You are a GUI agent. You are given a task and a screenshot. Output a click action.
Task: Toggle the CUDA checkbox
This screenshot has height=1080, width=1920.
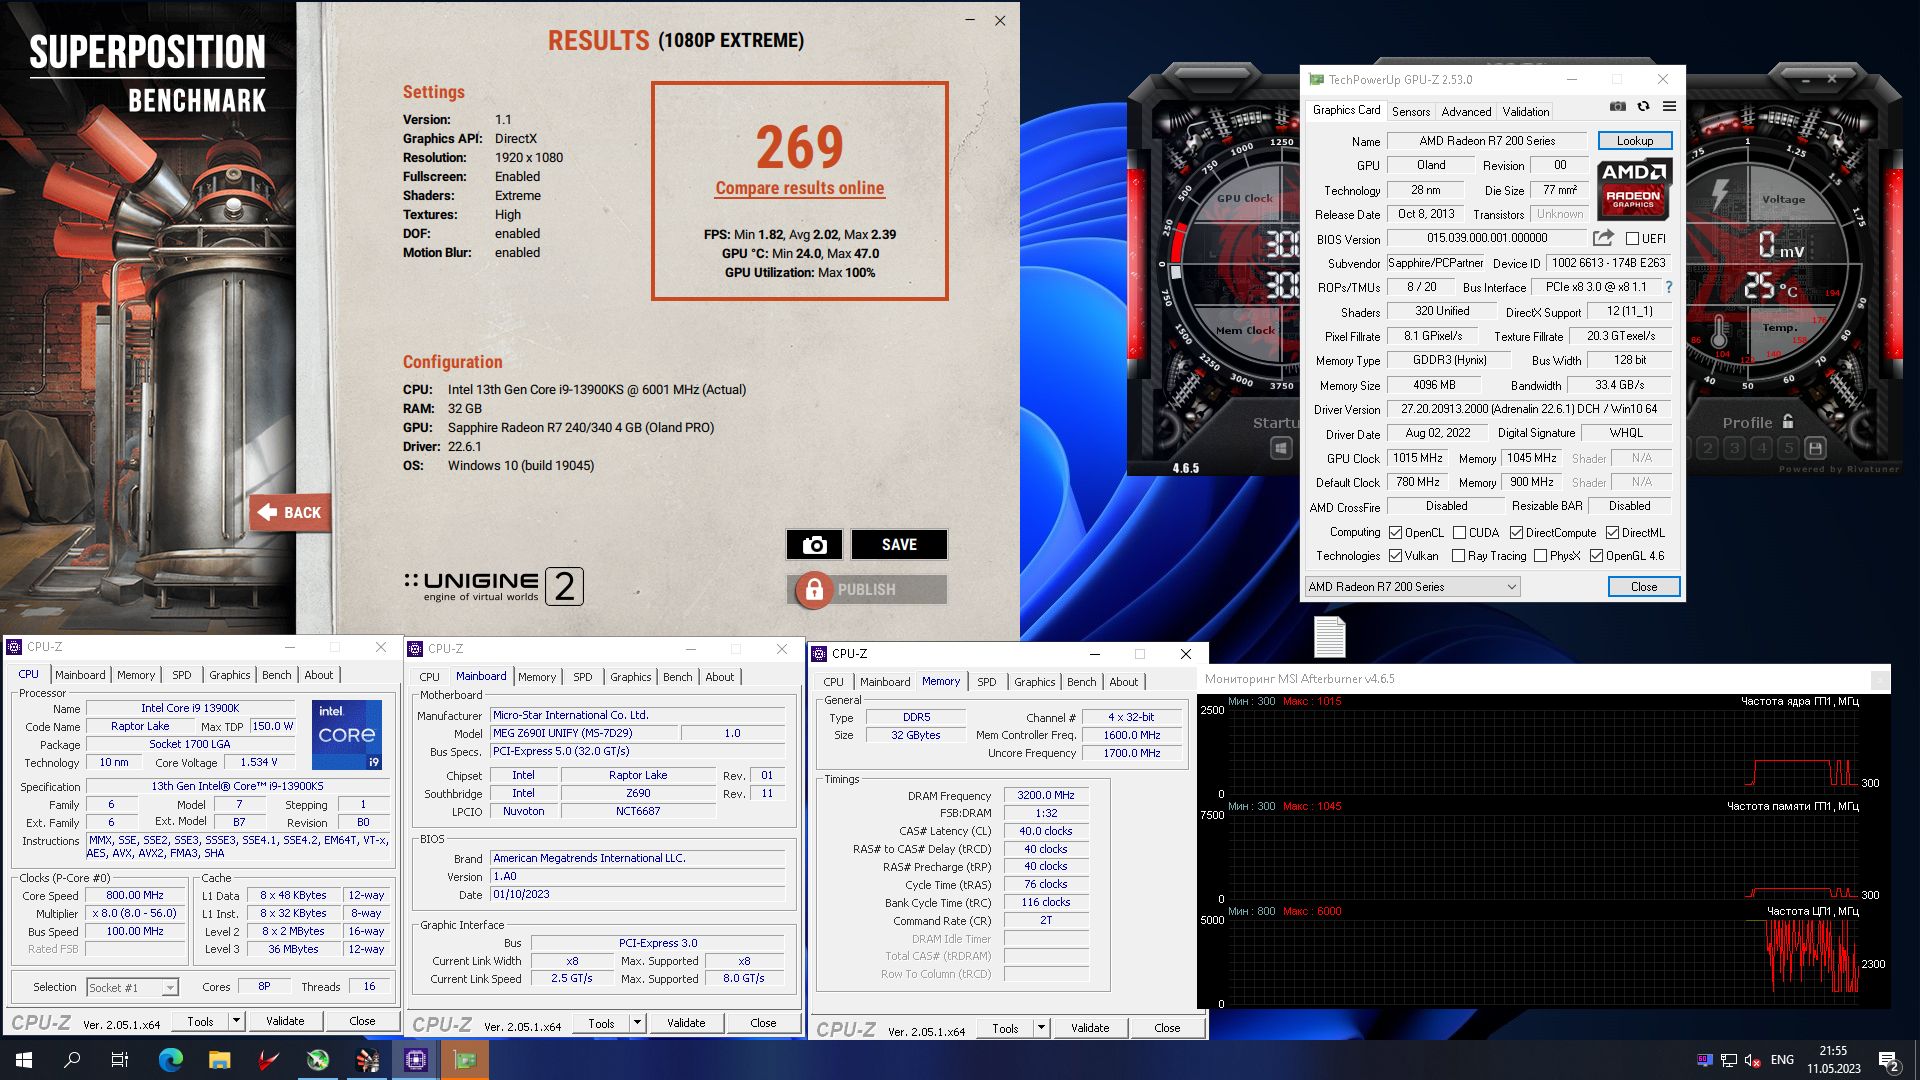click(1459, 533)
